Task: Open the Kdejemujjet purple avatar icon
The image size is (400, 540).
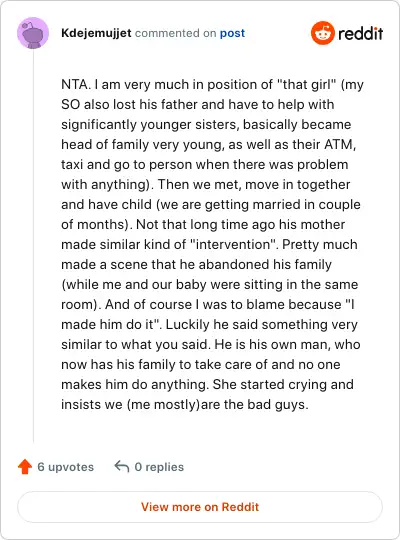Action: tap(33, 33)
